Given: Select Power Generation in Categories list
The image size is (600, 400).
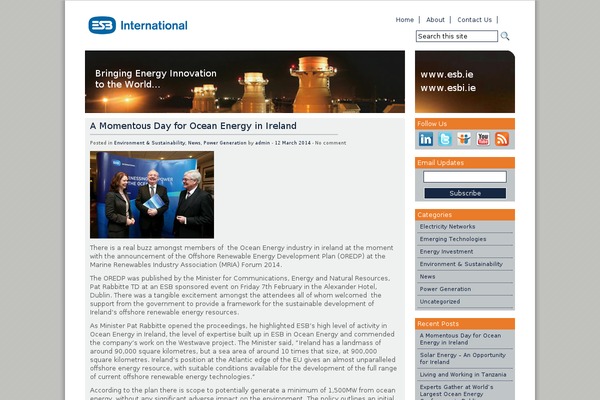Looking at the screenshot, I should pyautogui.click(x=445, y=289).
